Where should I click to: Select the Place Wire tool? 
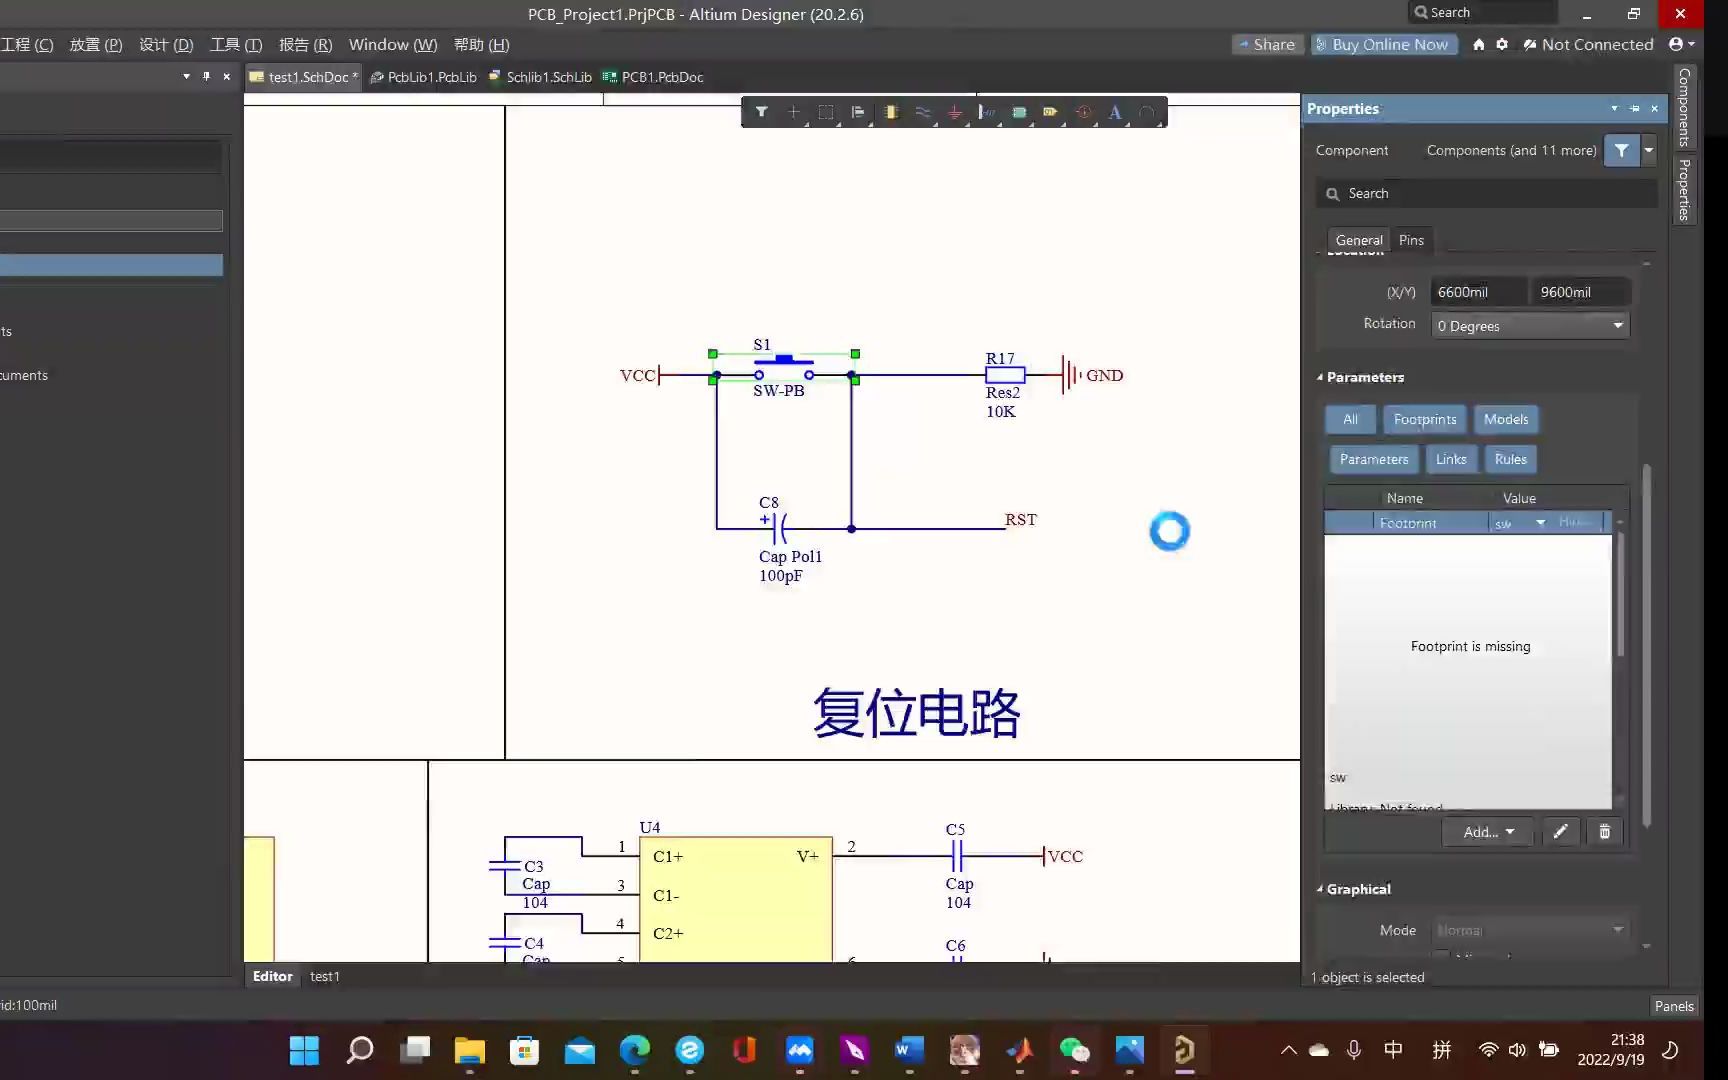pyautogui.click(x=924, y=112)
